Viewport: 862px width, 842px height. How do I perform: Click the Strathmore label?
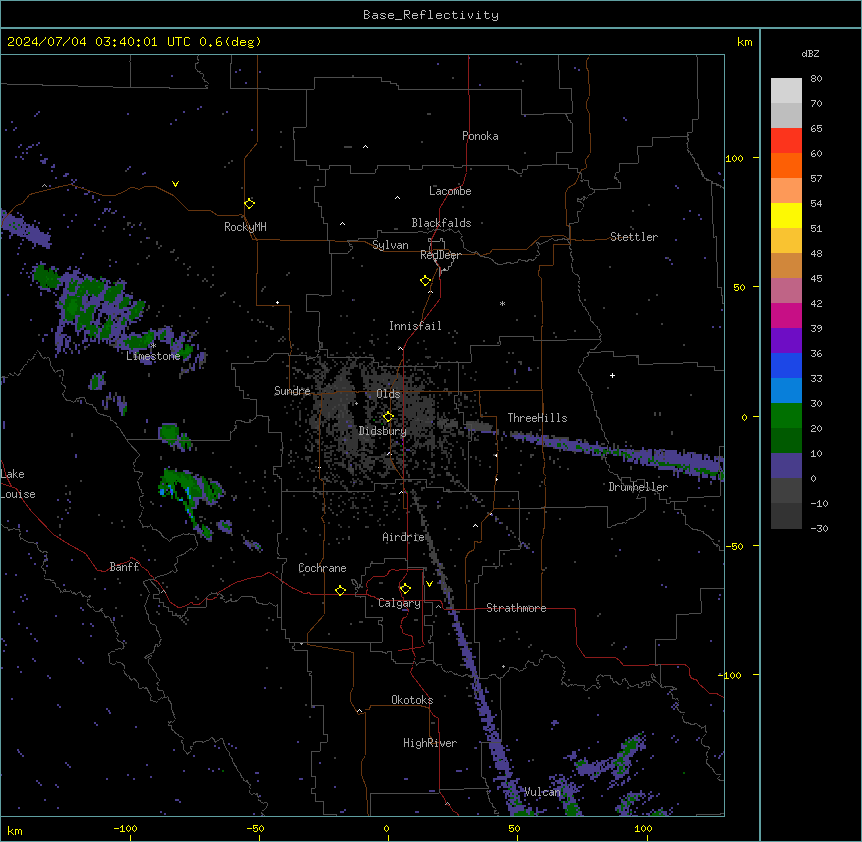tap(516, 608)
